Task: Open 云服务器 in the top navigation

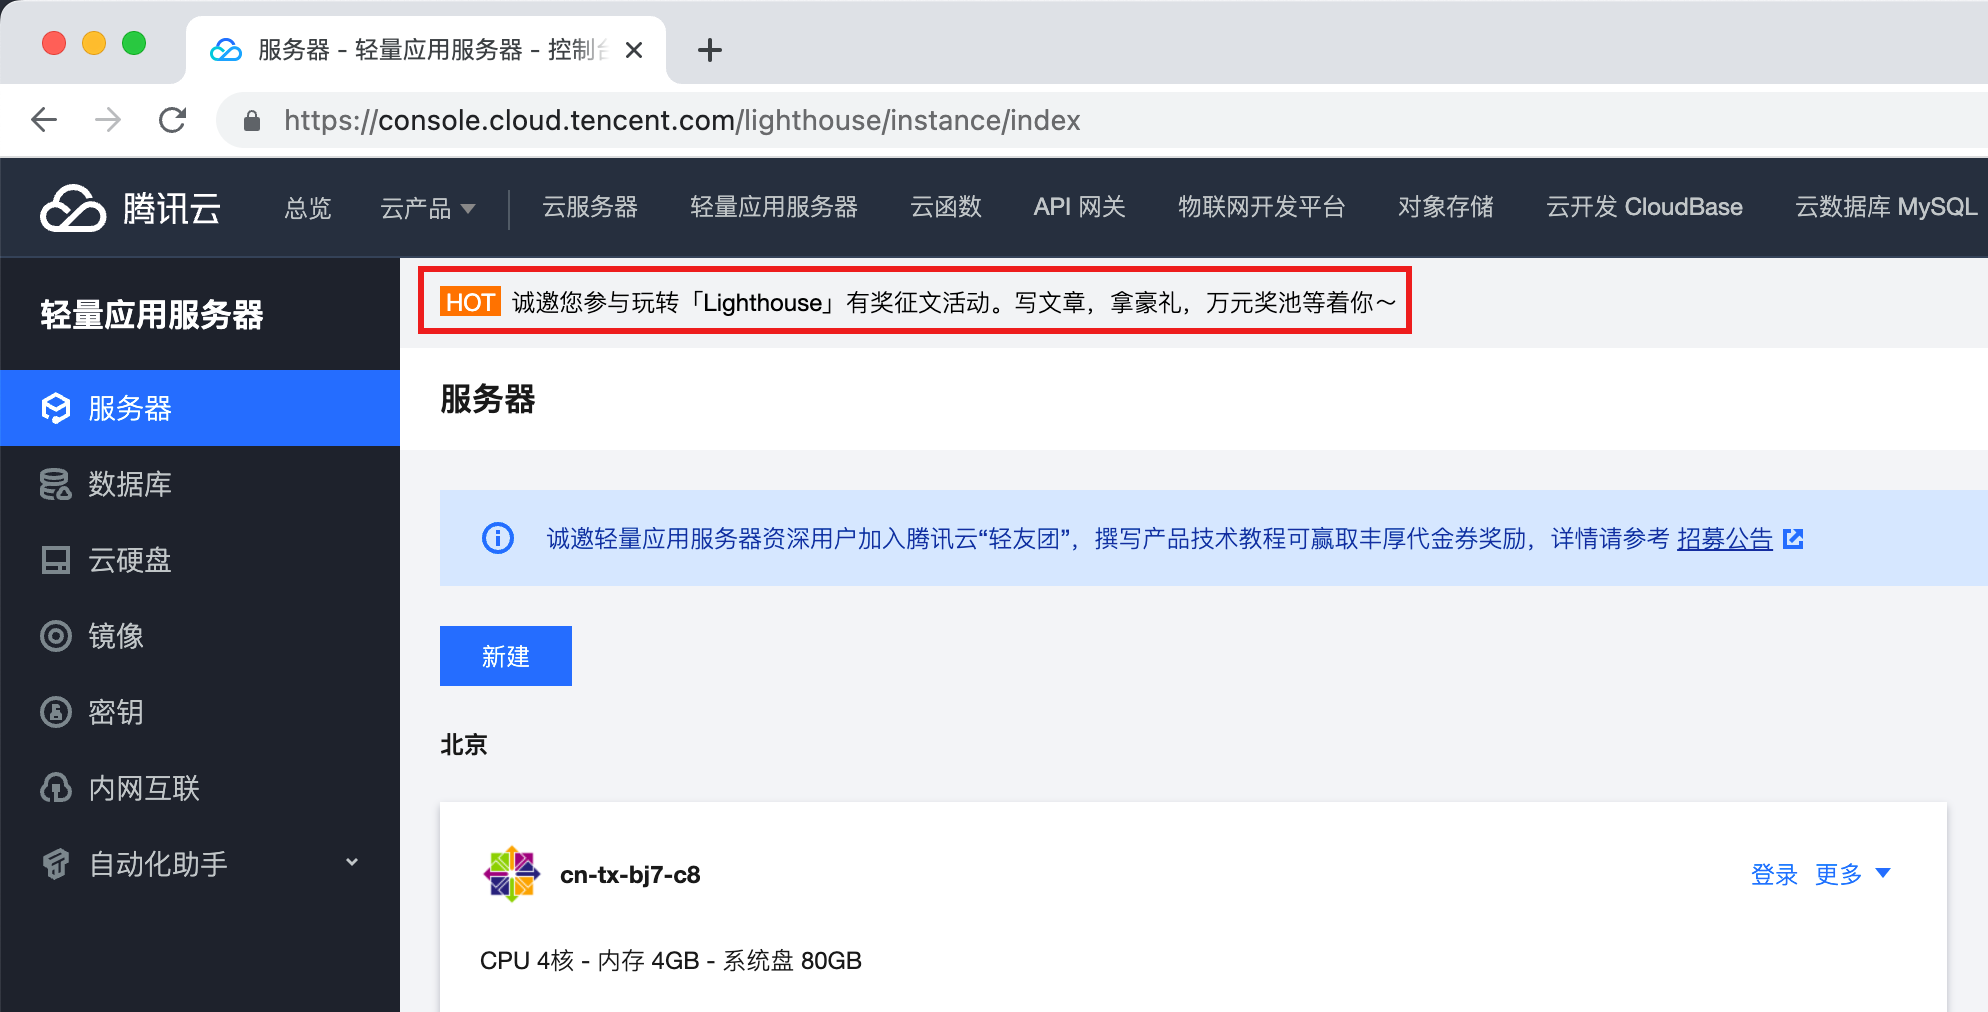Action: pyautogui.click(x=590, y=207)
